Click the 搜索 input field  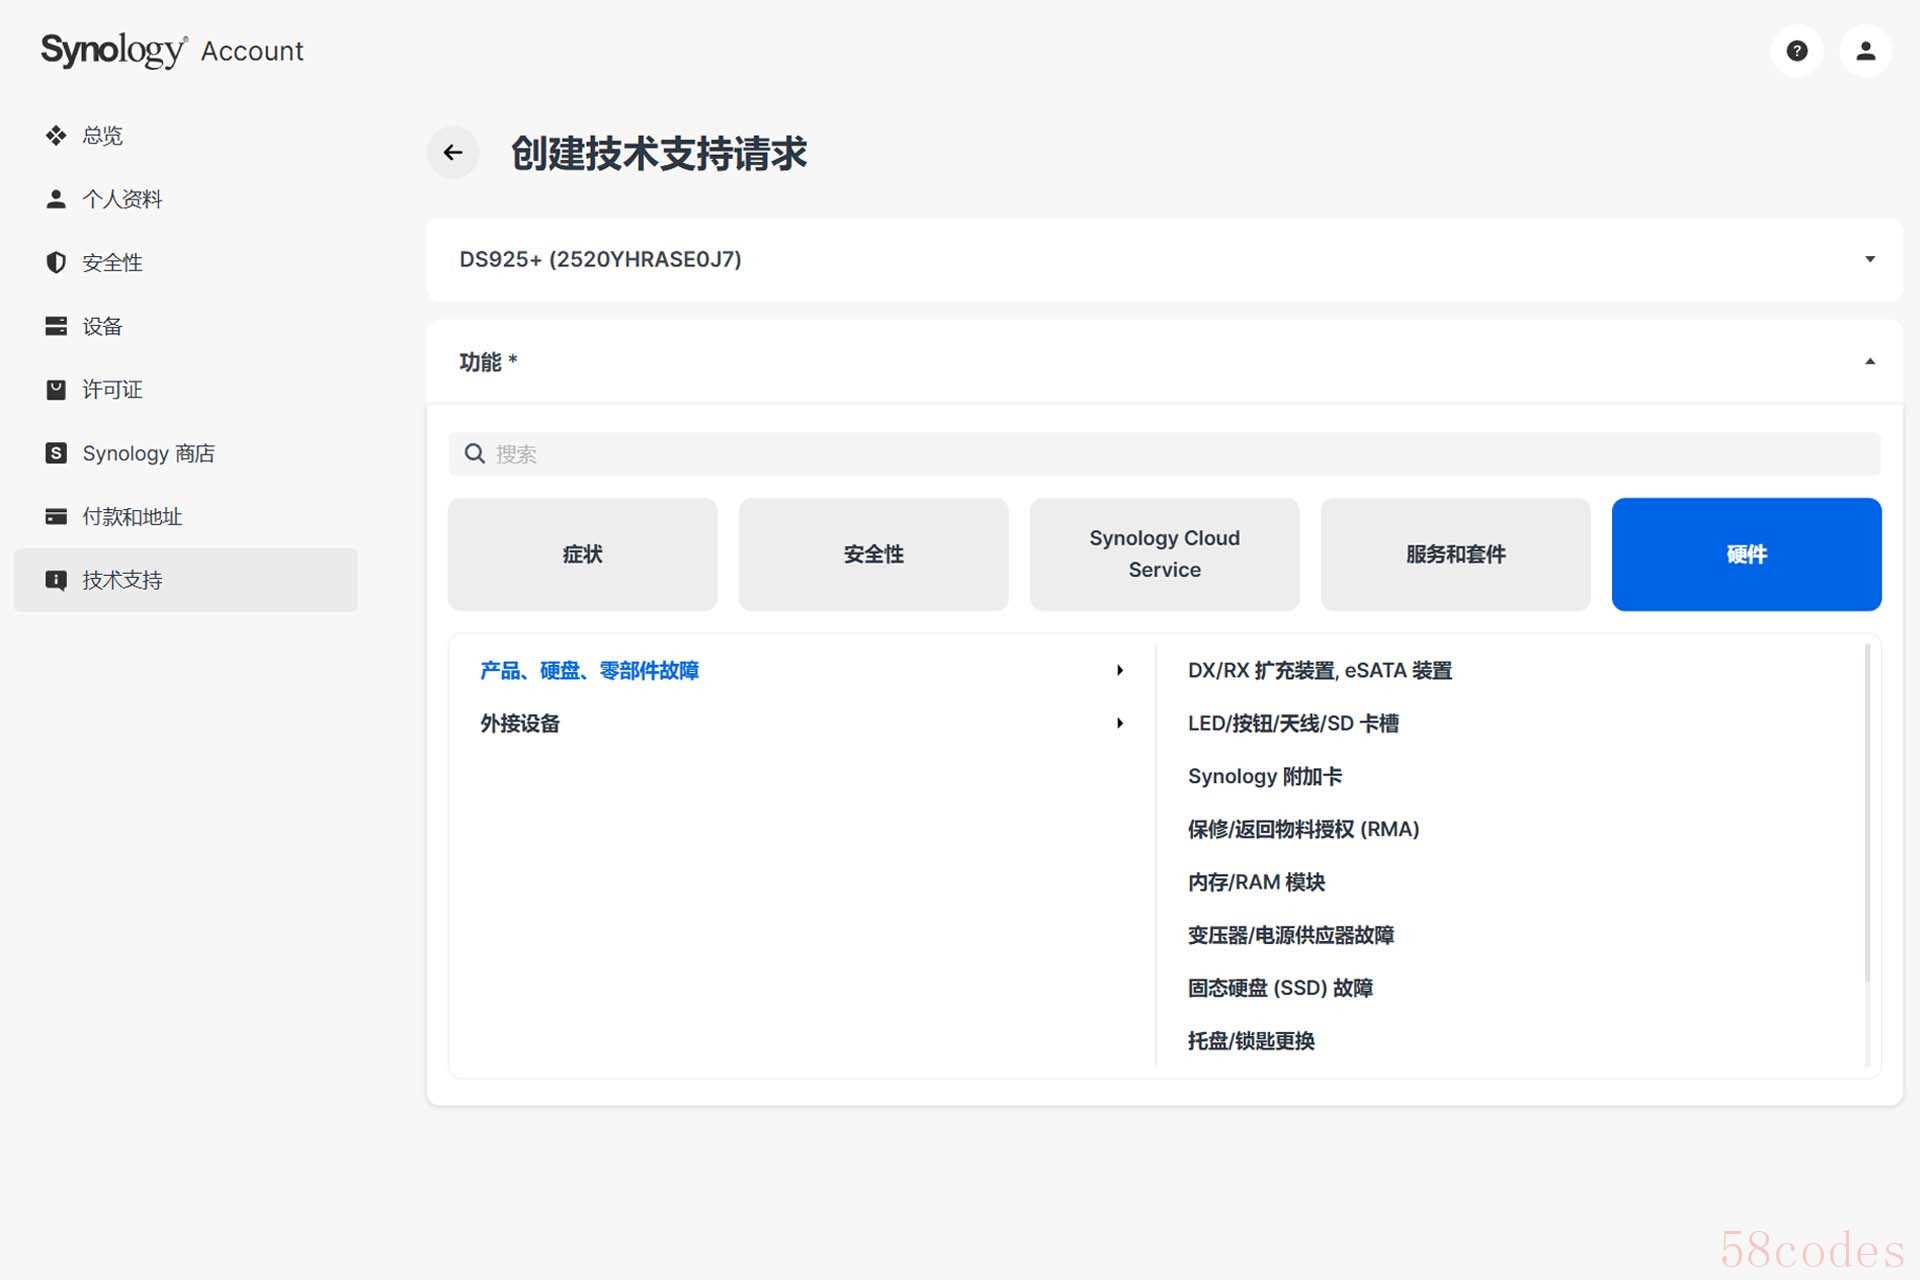[x=1165, y=454]
